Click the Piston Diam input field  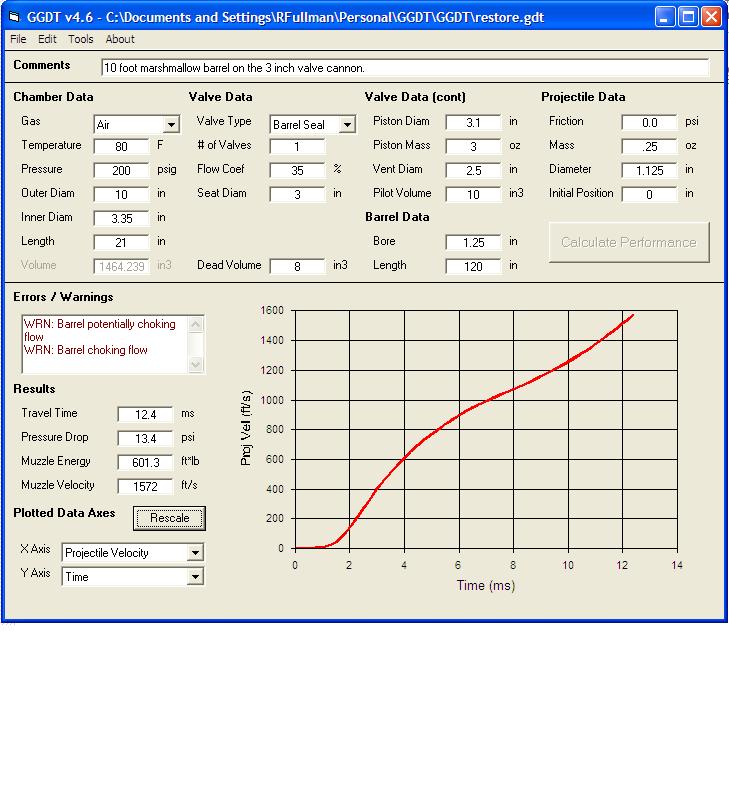tap(473, 122)
